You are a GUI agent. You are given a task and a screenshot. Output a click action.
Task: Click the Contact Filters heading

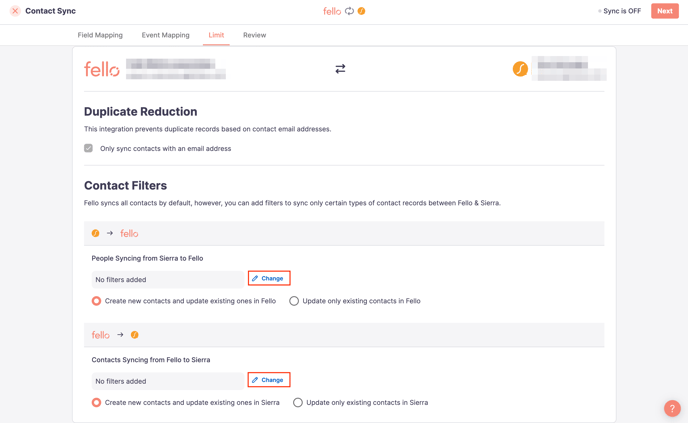click(x=125, y=186)
